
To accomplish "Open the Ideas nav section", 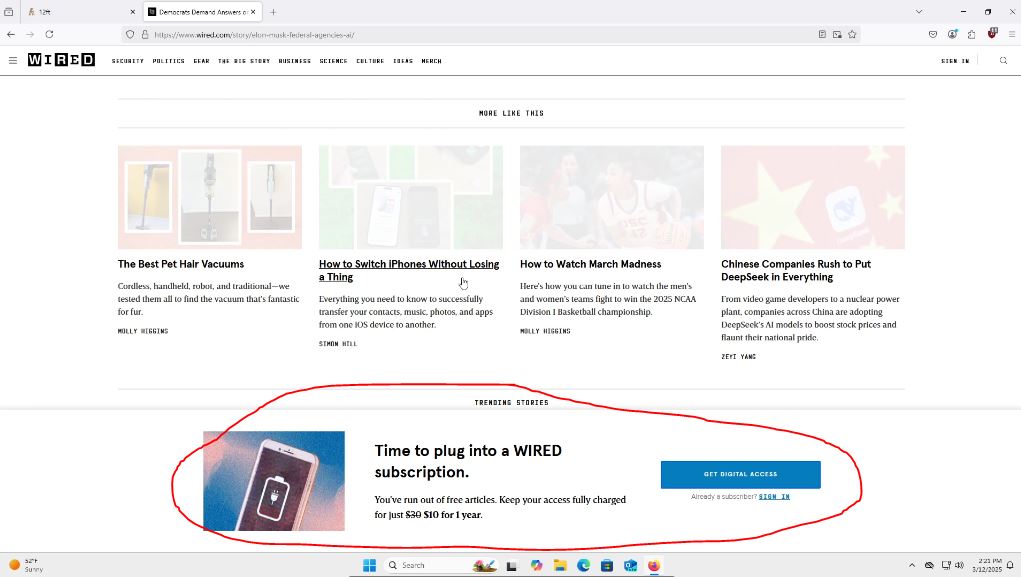I will point(403,61).
